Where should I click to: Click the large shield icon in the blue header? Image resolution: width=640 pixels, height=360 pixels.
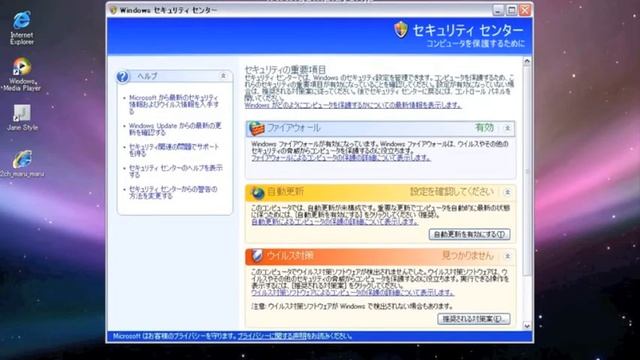401,30
